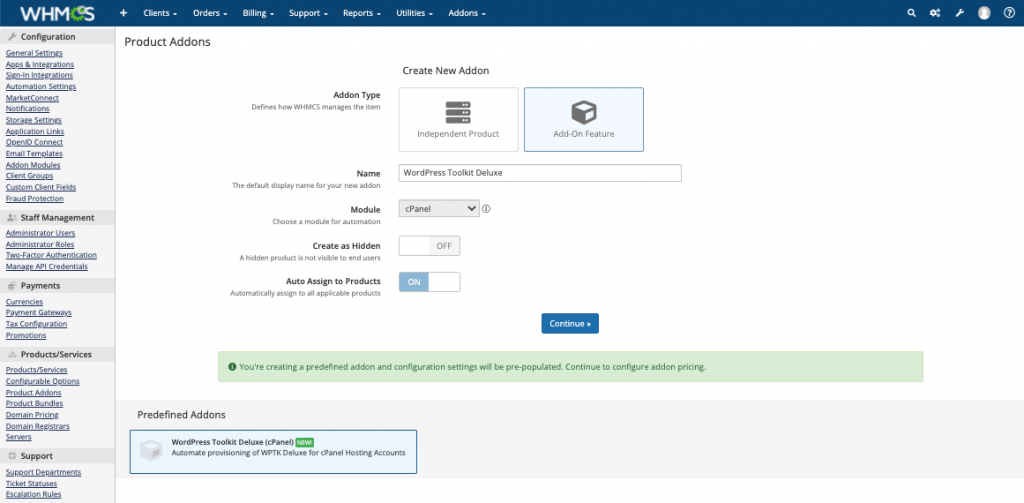Open Manage API Credentials link
Viewport: 1024px width, 503px height.
[x=46, y=267]
